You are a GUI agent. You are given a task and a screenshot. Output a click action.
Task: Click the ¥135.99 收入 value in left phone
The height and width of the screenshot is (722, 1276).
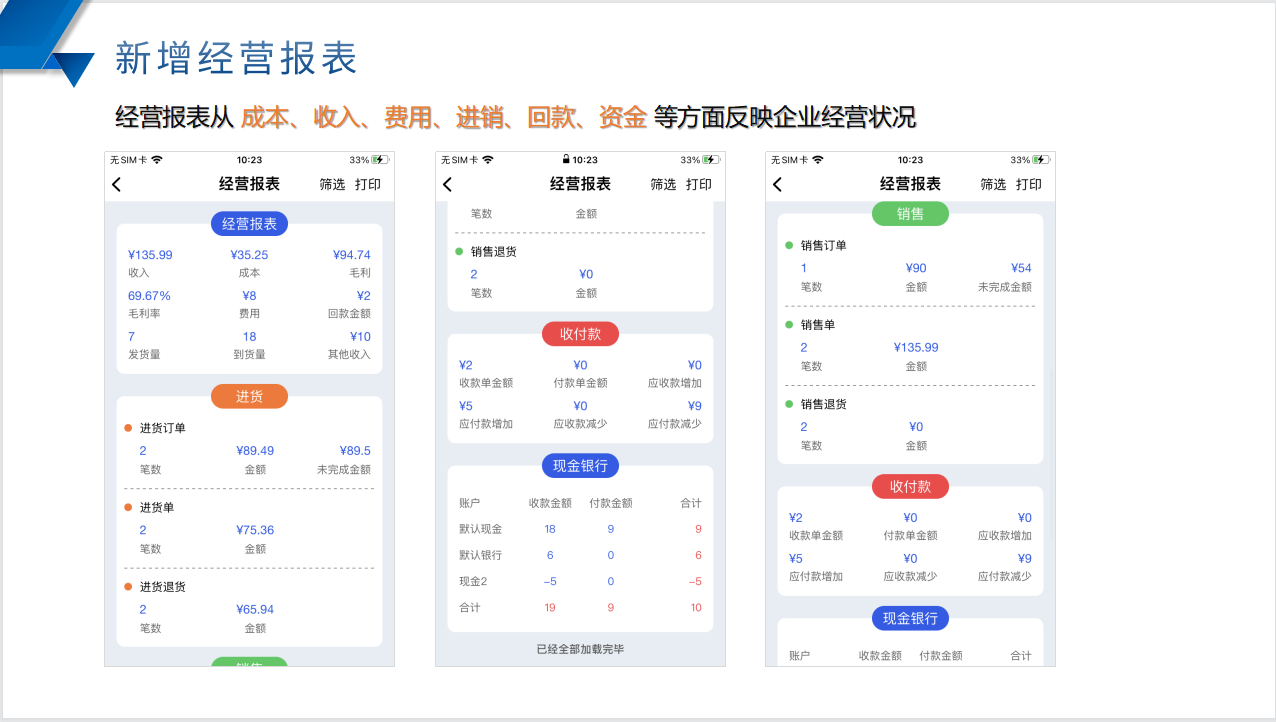pos(150,255)
